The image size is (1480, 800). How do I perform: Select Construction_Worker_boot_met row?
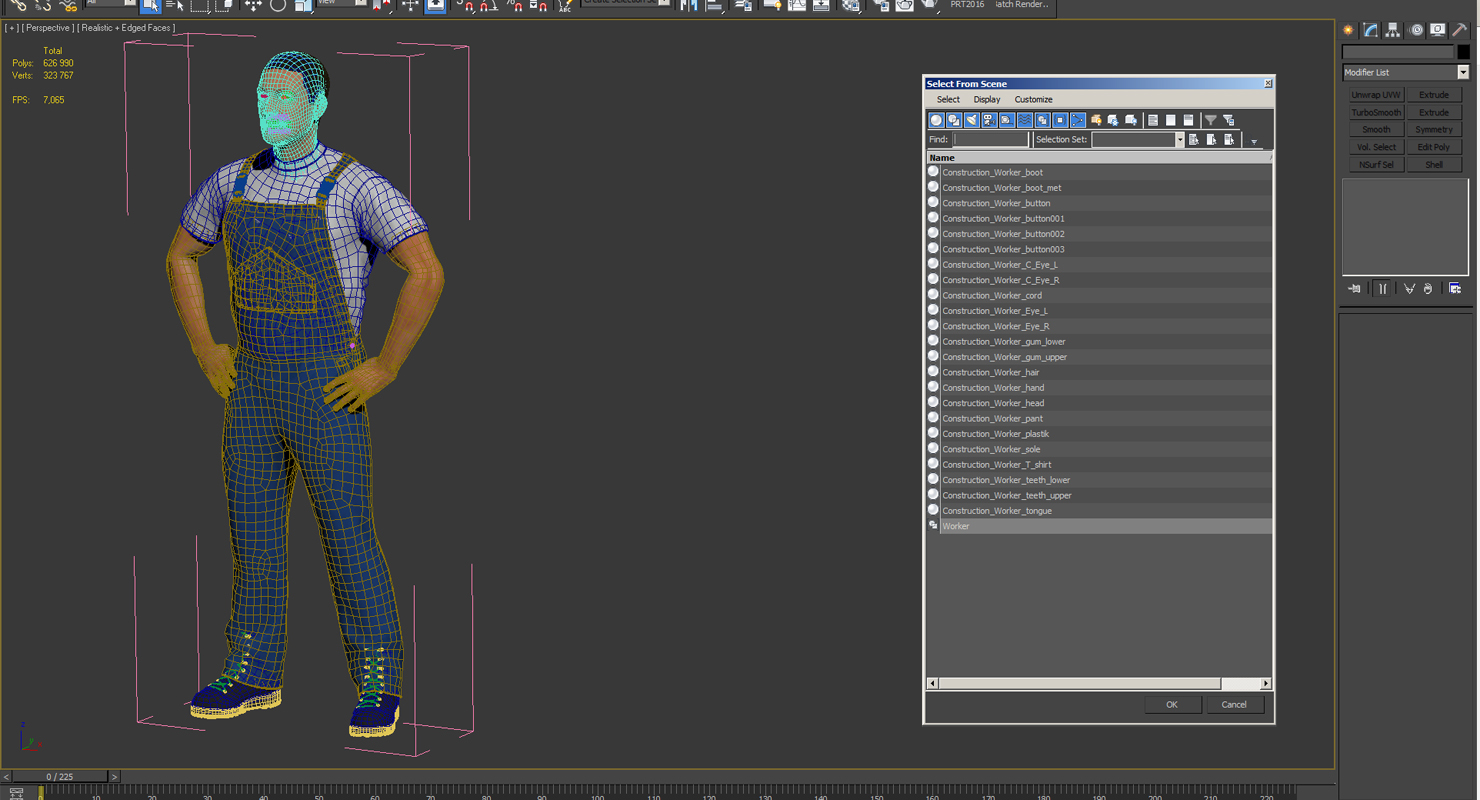1099,188
